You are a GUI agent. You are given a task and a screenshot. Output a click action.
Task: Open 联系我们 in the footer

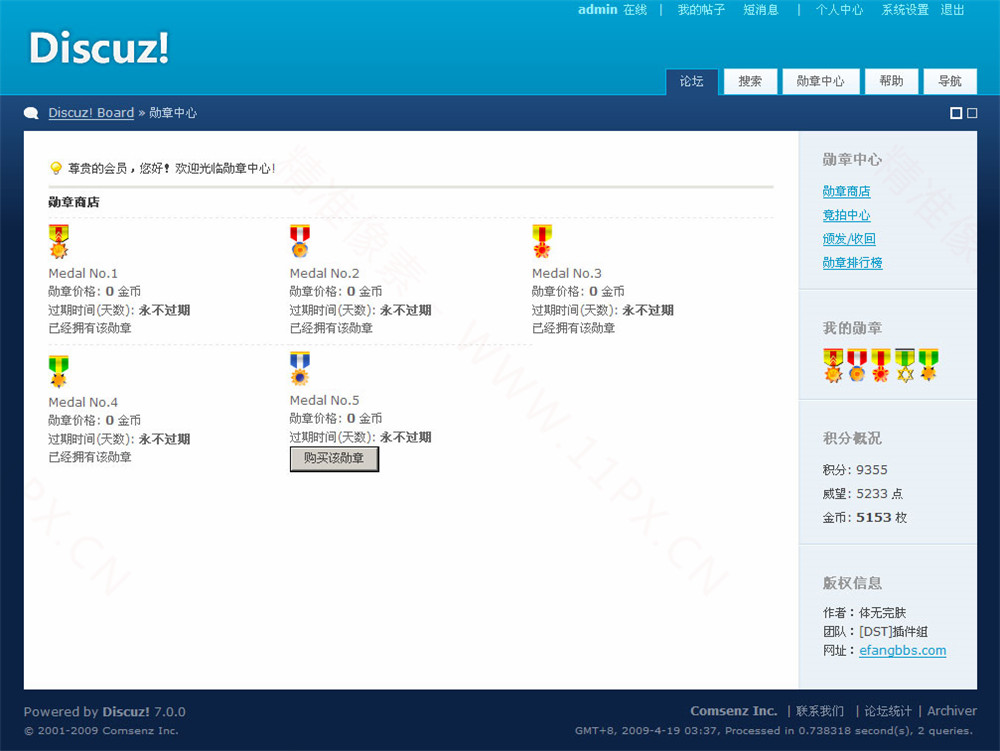coord(820,711)
